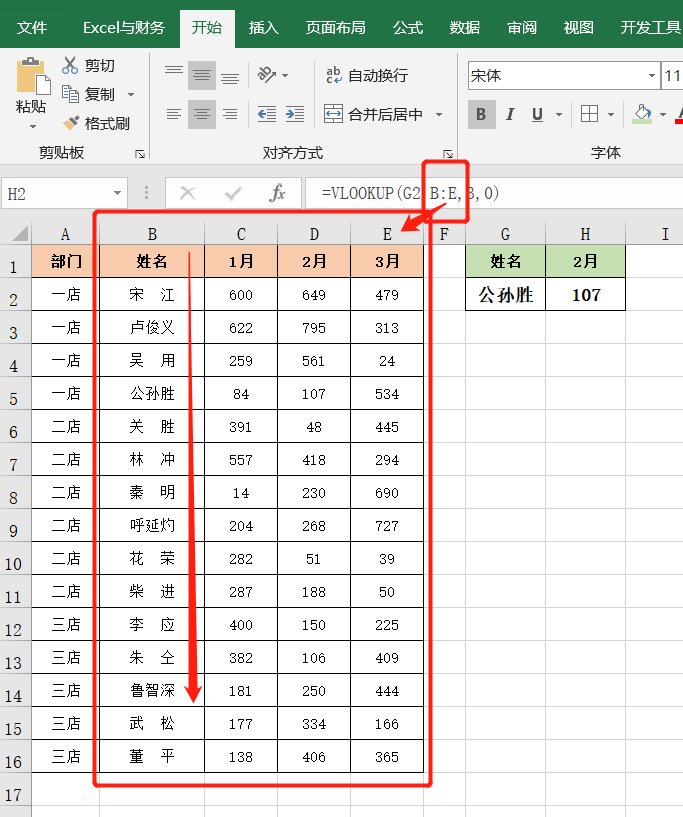Expand the Copy options dropdown
This screenshot has width=683, height=817.
pyautogui.click(x=131, y=94)
